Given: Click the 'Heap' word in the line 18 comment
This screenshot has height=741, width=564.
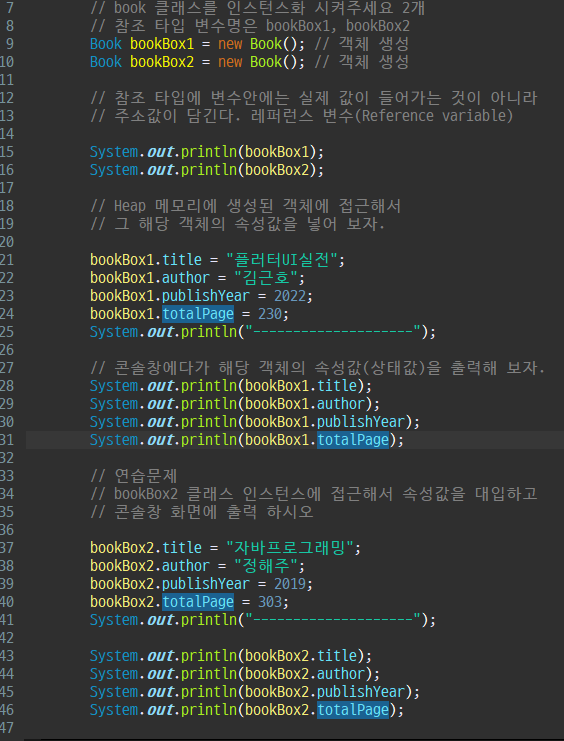Looking at the screenshot, I should [x=130, y=206].
